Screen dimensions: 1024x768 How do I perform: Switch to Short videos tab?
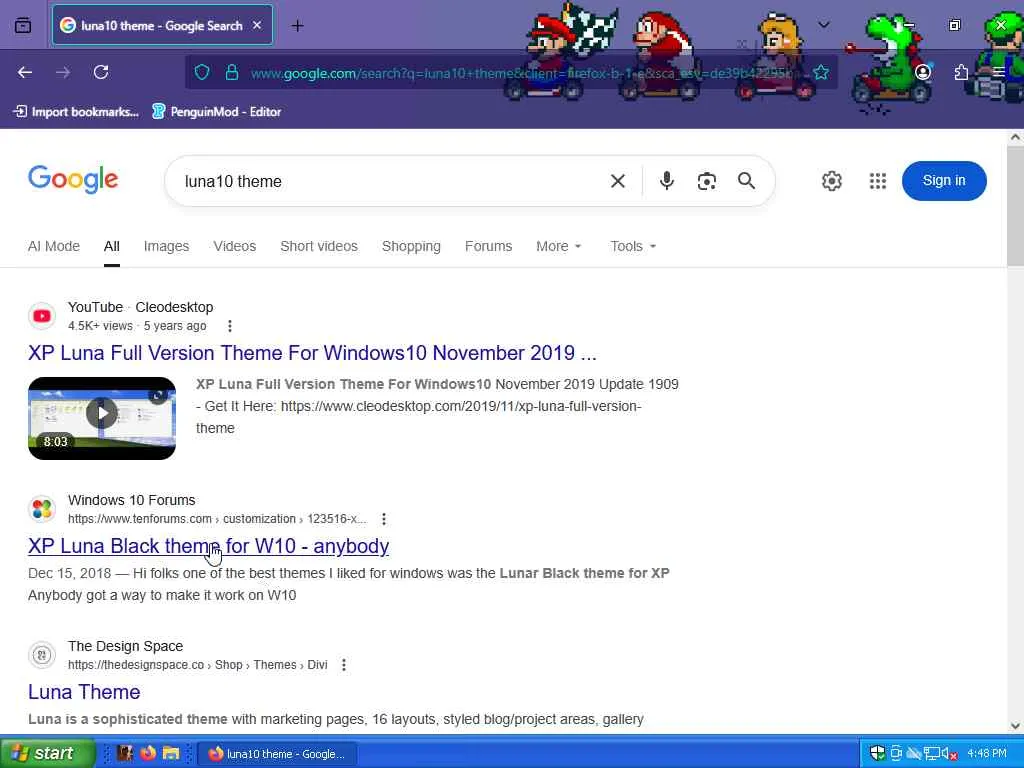point(319,246)
